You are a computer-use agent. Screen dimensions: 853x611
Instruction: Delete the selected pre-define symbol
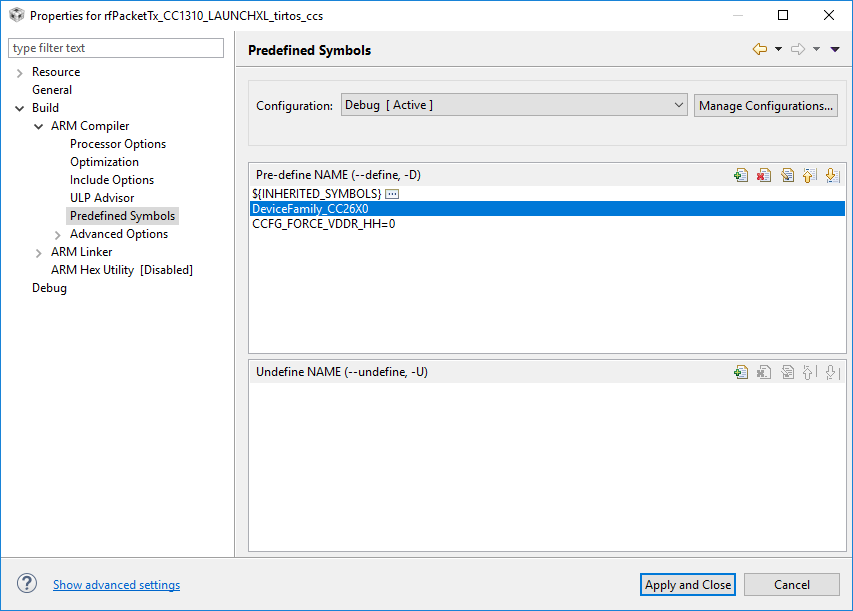[764, 175]
